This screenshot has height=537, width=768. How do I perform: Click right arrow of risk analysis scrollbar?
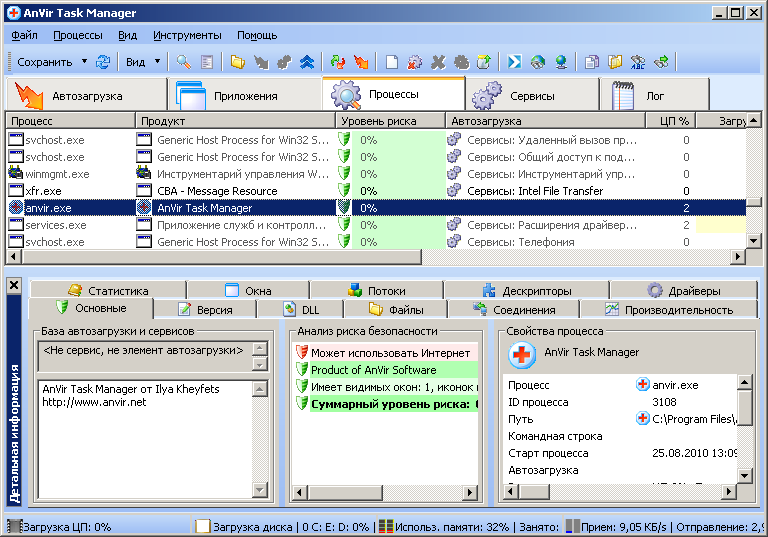[470, 492]
